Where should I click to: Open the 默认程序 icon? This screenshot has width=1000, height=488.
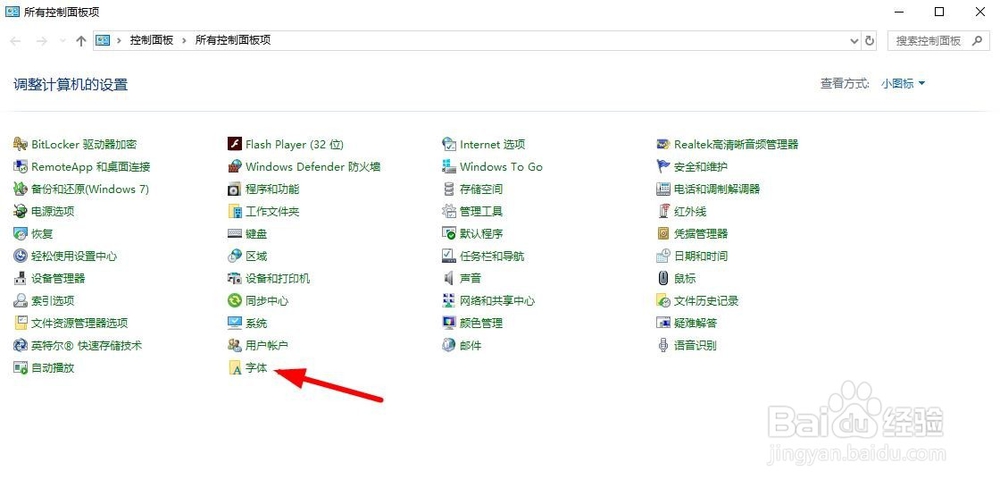pyautogui.click(x=449, y=234)
